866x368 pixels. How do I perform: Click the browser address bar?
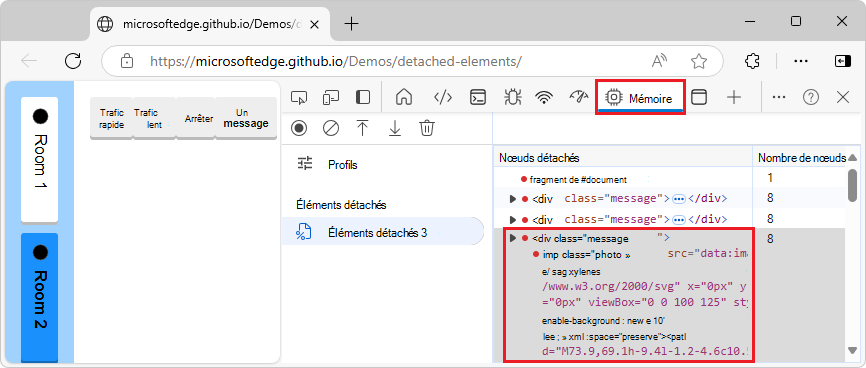412,61
